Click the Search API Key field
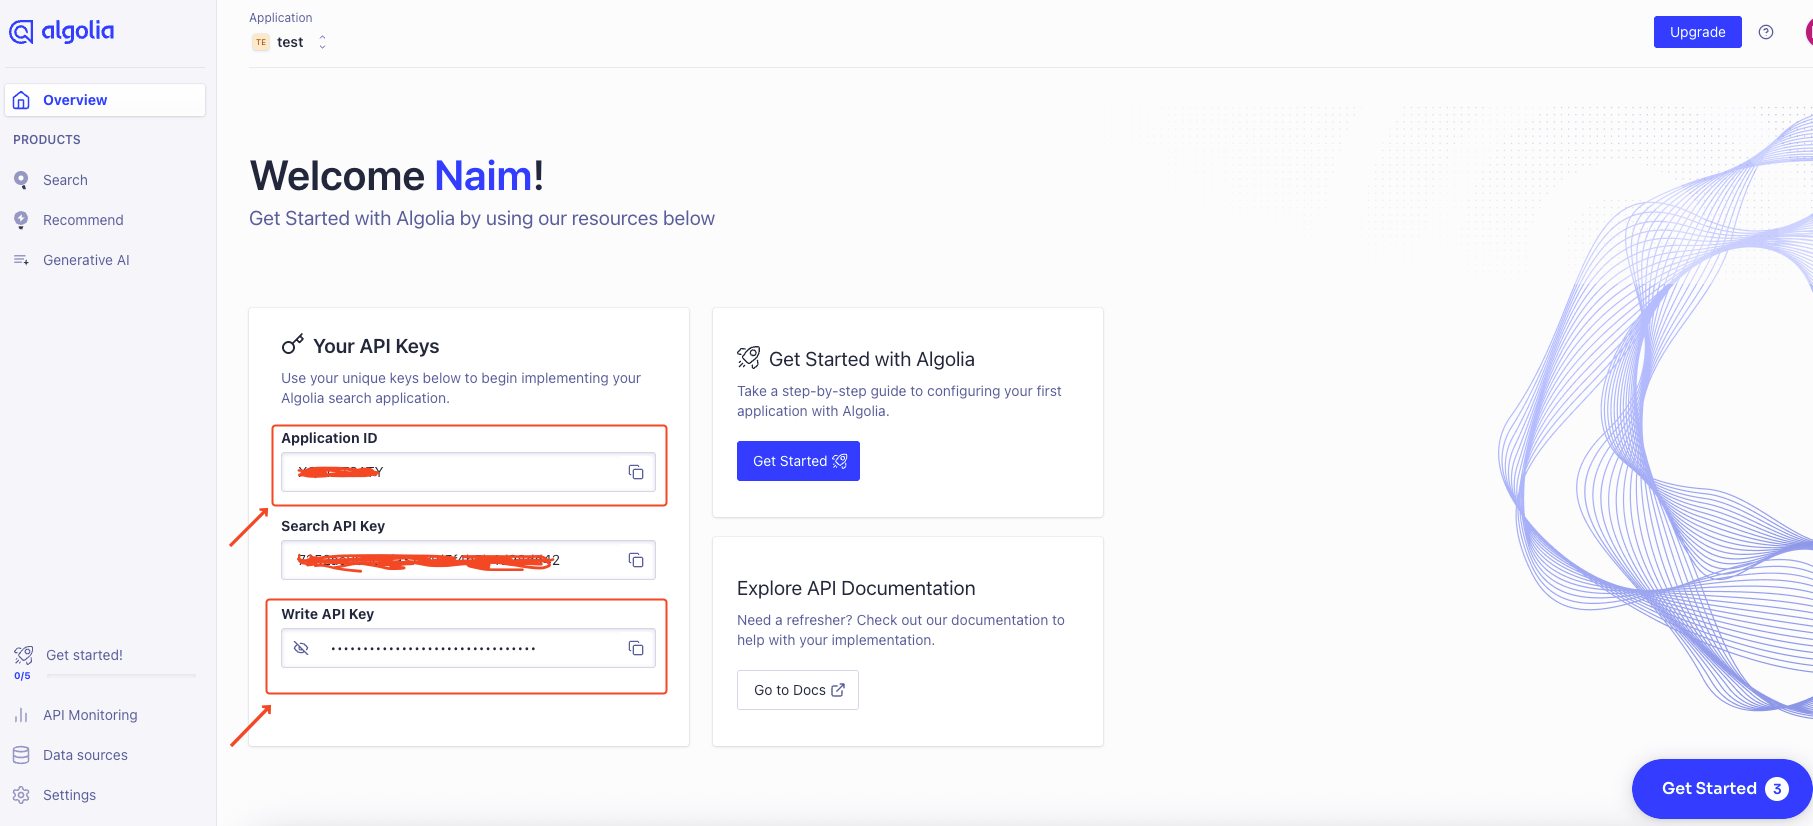The width and height of the screenshot is (1813, 826). coord(468,560)
